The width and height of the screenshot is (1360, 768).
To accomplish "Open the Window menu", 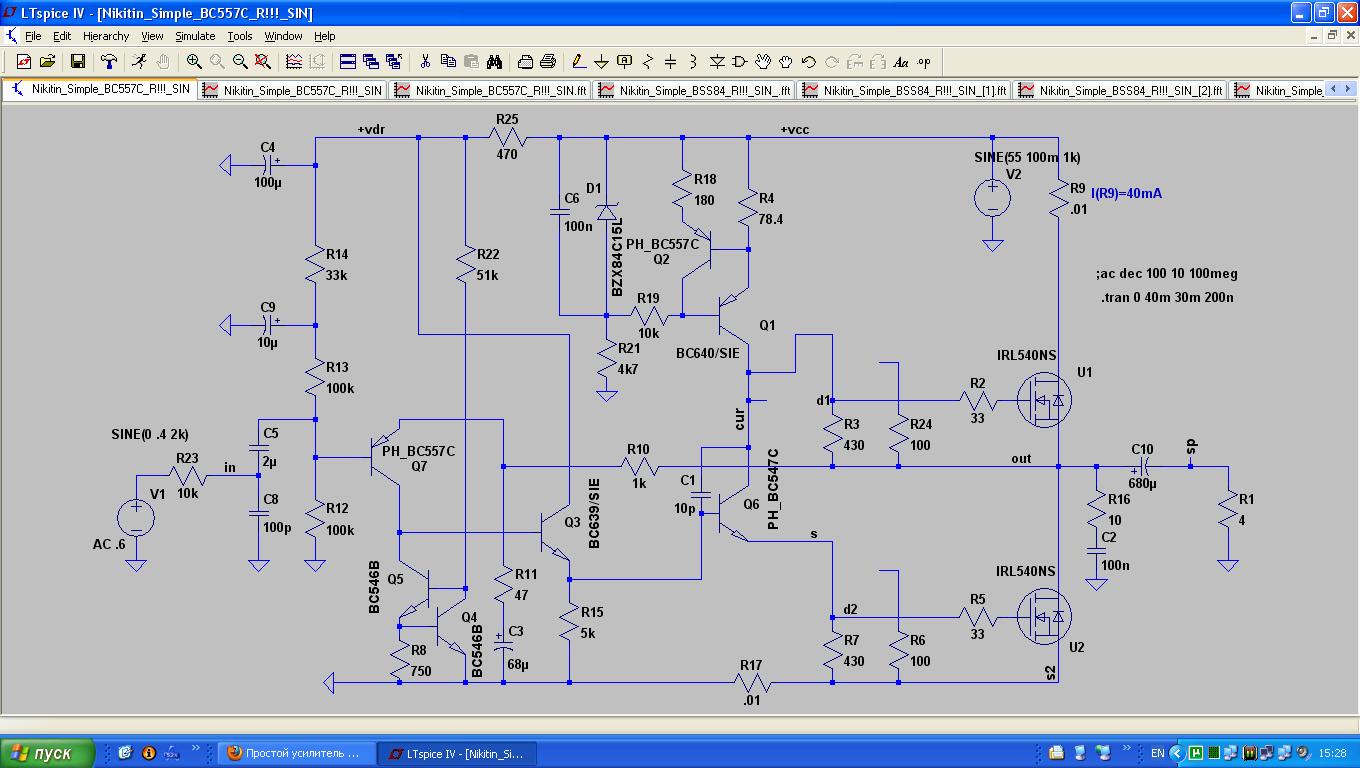I will pyautogui.click(x=284, y=36).
